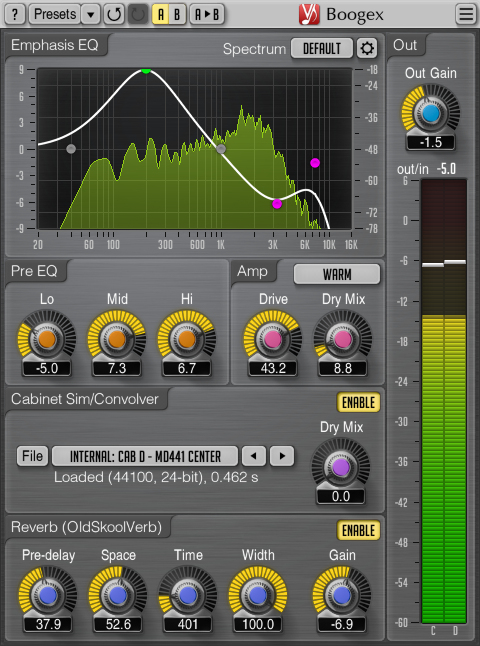Click the Hi value field 6.7
Image resolution: width=480 pixels, height=646 pixels.
(x=187, y=368)
